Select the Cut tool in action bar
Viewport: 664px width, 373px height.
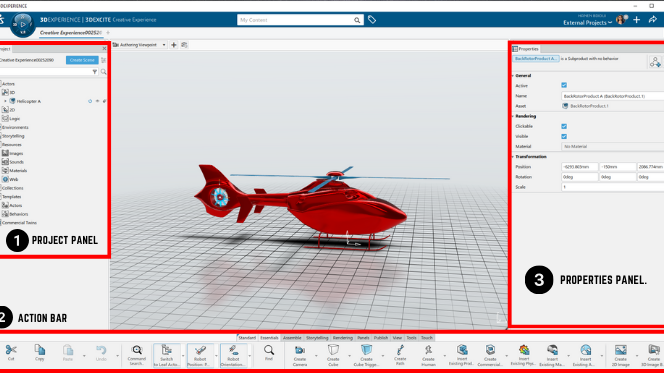11,353
